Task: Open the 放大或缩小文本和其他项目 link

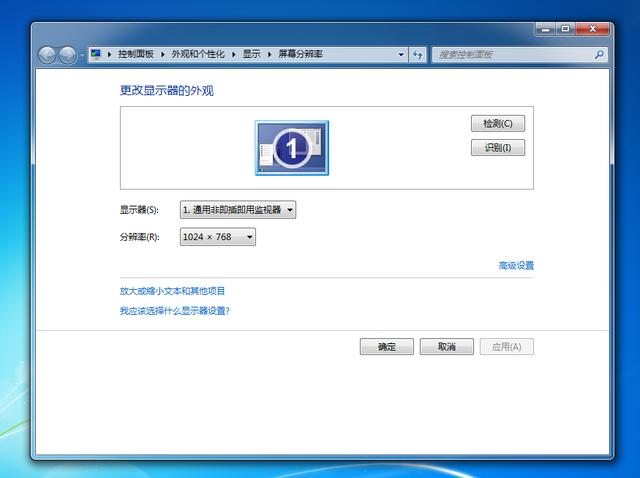Action: click(172, 291)
